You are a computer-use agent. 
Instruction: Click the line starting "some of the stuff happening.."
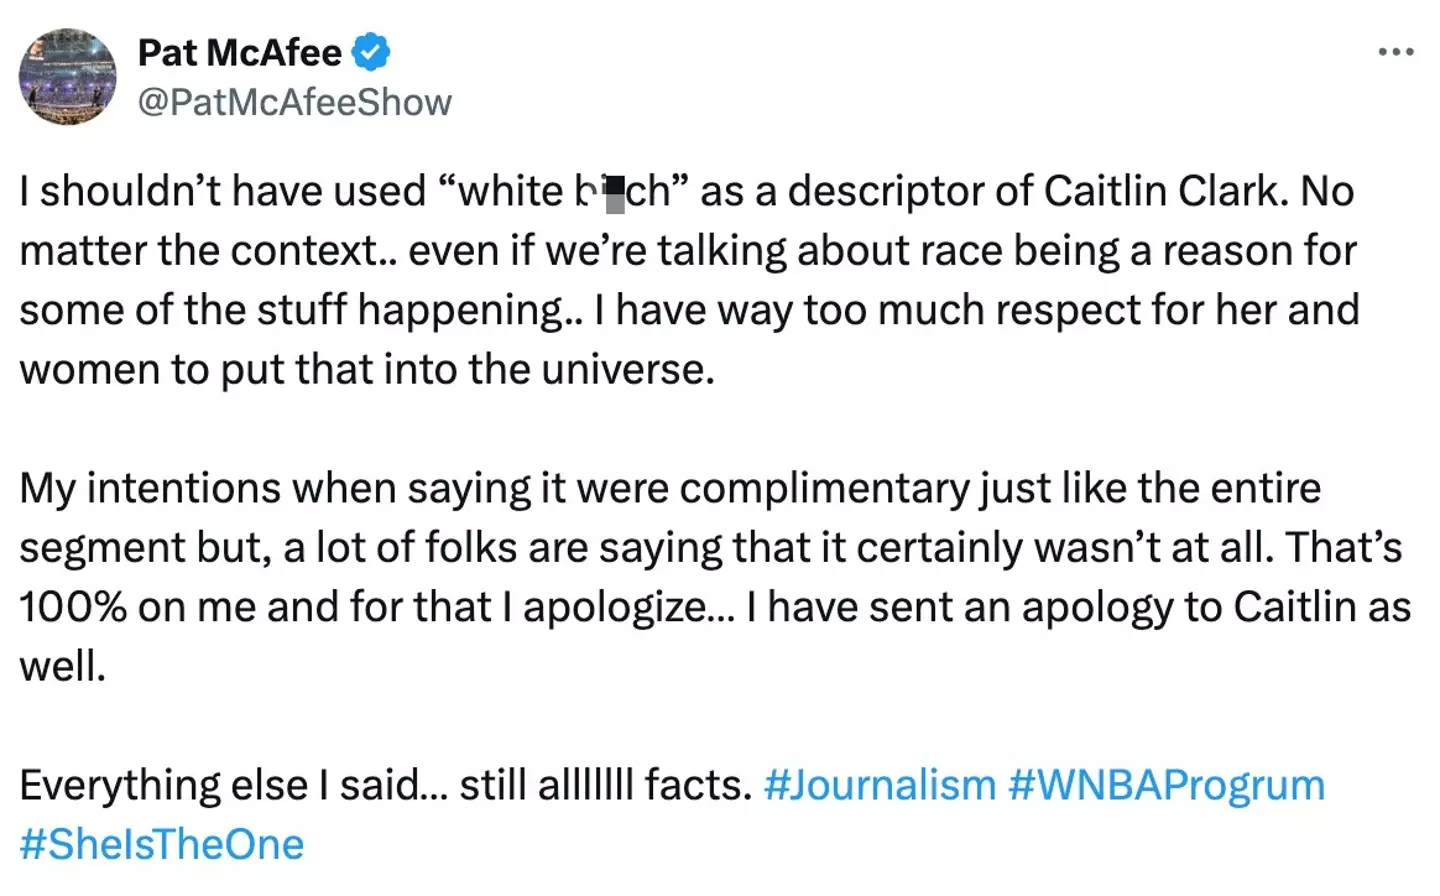688,310
